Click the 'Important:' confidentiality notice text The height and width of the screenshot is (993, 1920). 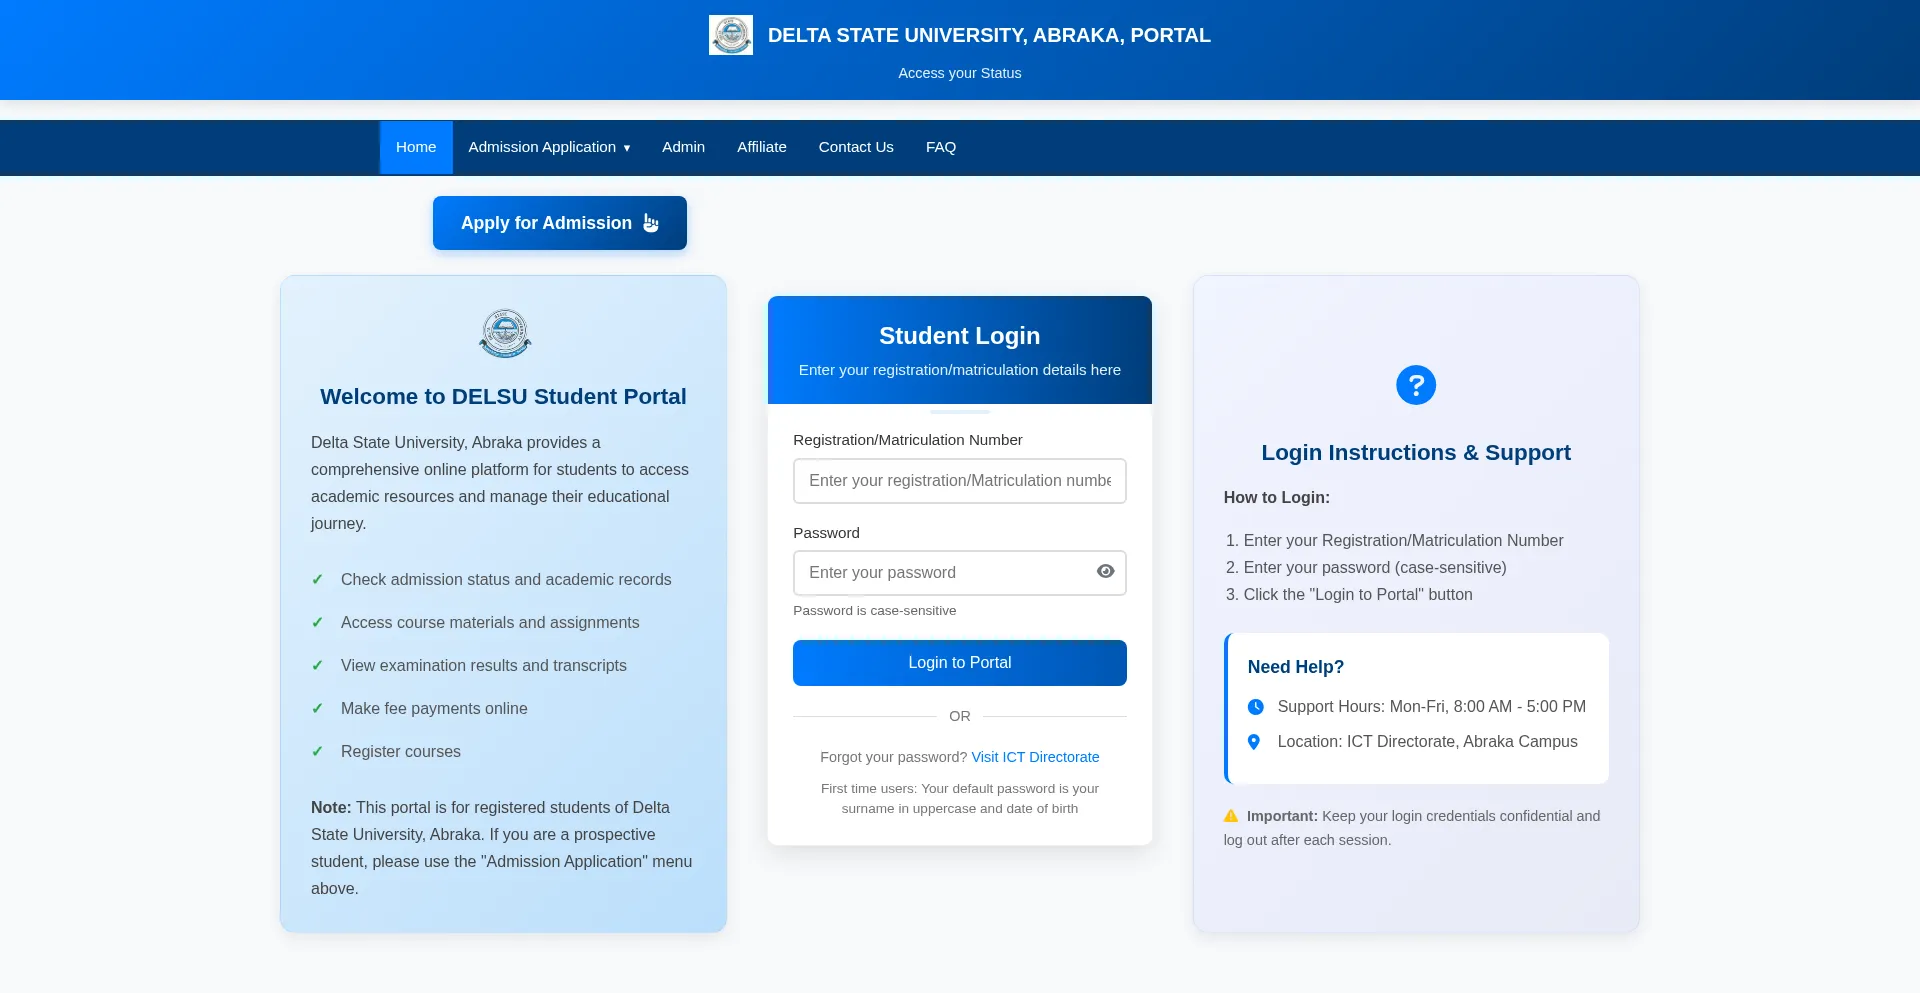point(1412,828)
